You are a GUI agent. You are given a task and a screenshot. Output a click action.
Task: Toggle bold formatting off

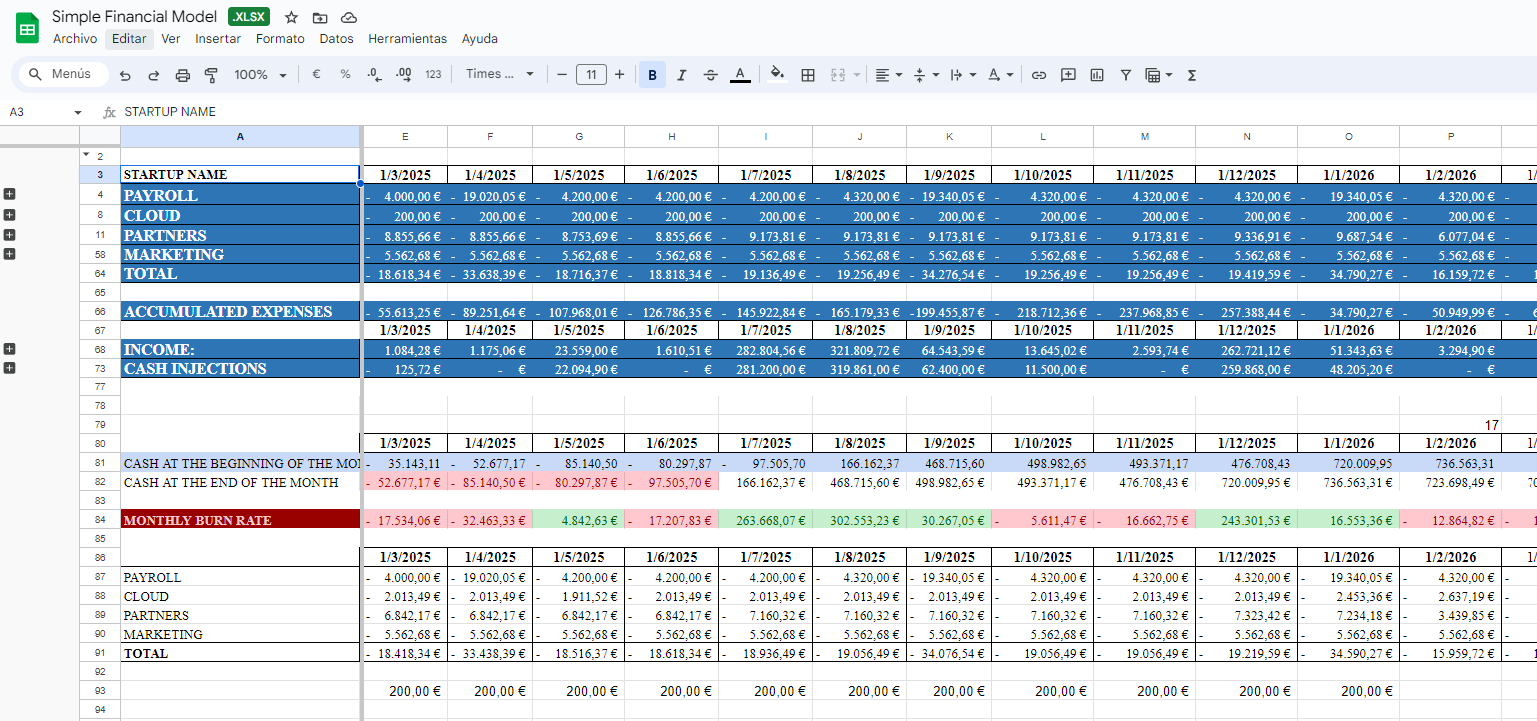click(x=652, y=74)
